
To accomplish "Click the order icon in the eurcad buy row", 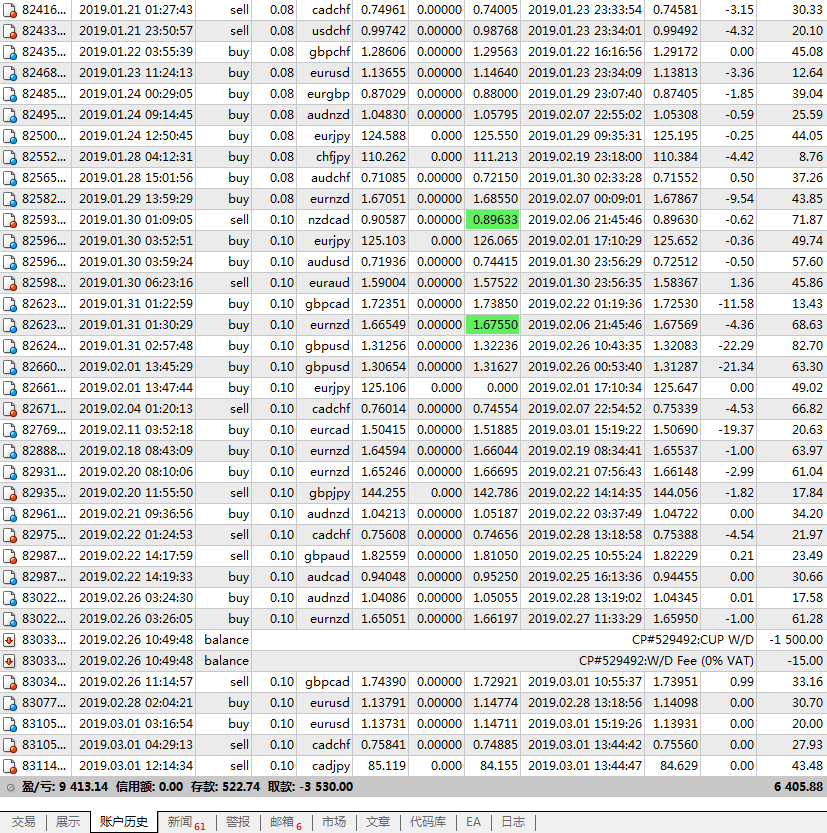I will (x=10, y=430).
